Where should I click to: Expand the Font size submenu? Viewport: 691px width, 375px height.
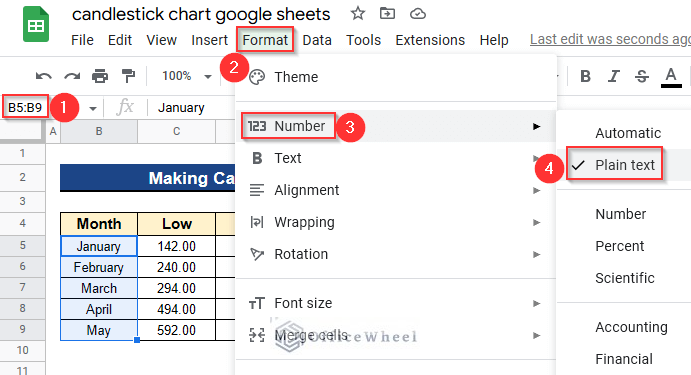[396, 303]
